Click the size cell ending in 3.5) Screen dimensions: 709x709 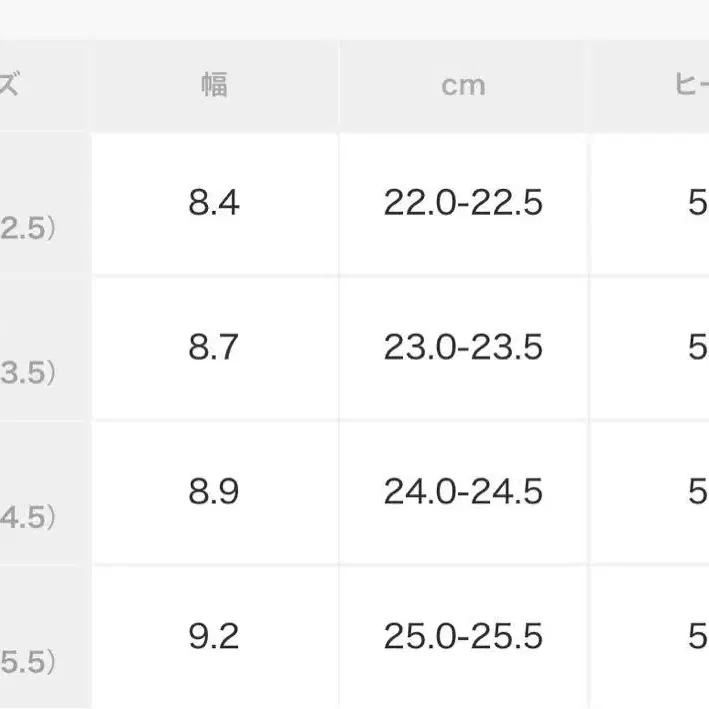tap(28, 373)
